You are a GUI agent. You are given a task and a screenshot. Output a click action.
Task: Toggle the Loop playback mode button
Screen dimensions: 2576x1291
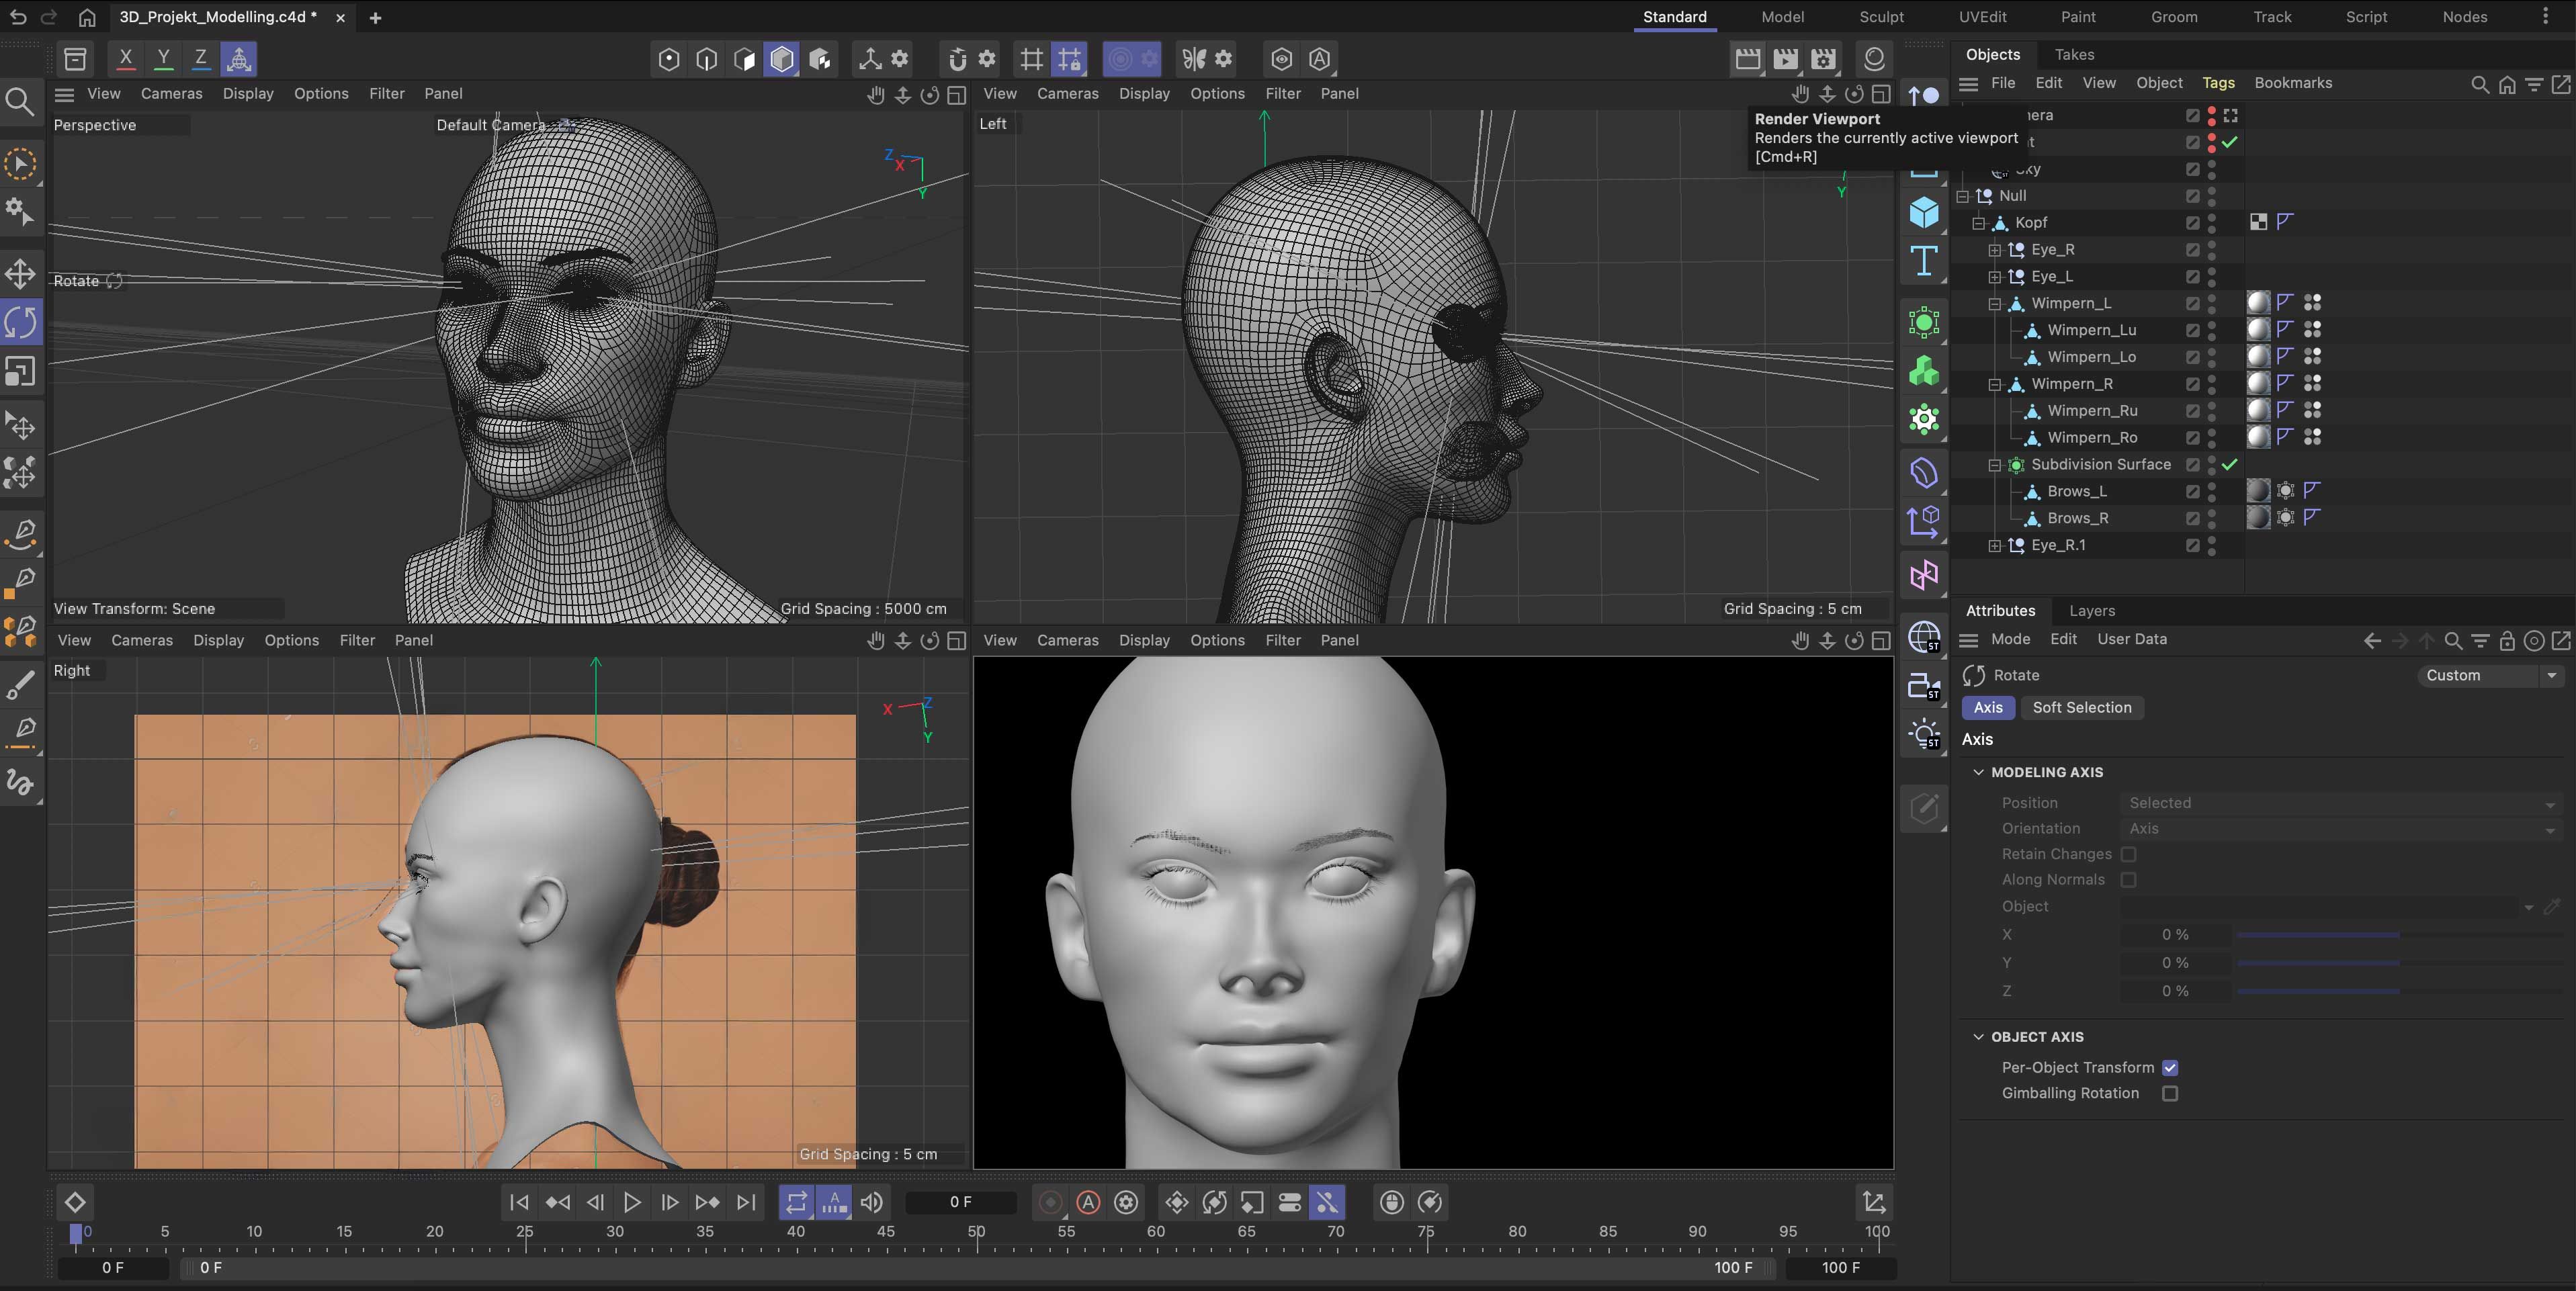796,1202
